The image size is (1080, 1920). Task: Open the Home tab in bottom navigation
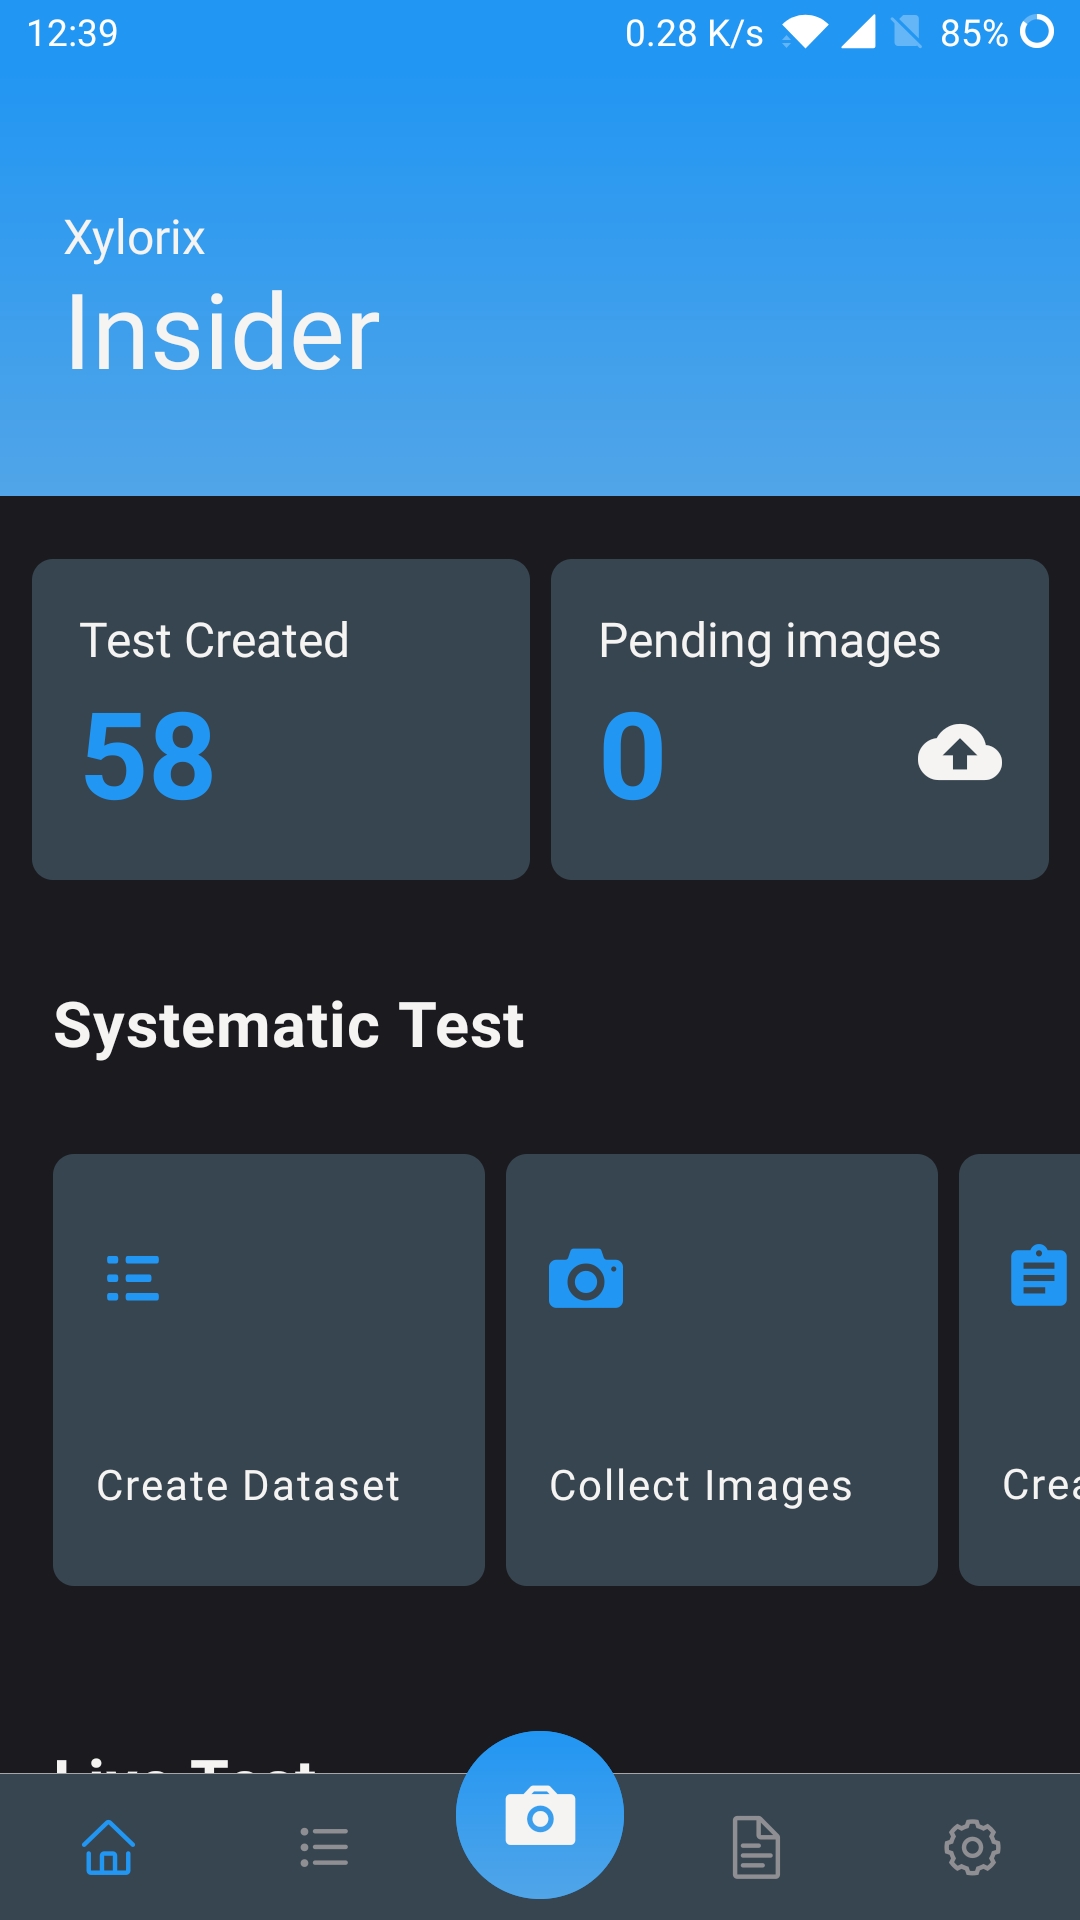click(x=108, y=1847)
